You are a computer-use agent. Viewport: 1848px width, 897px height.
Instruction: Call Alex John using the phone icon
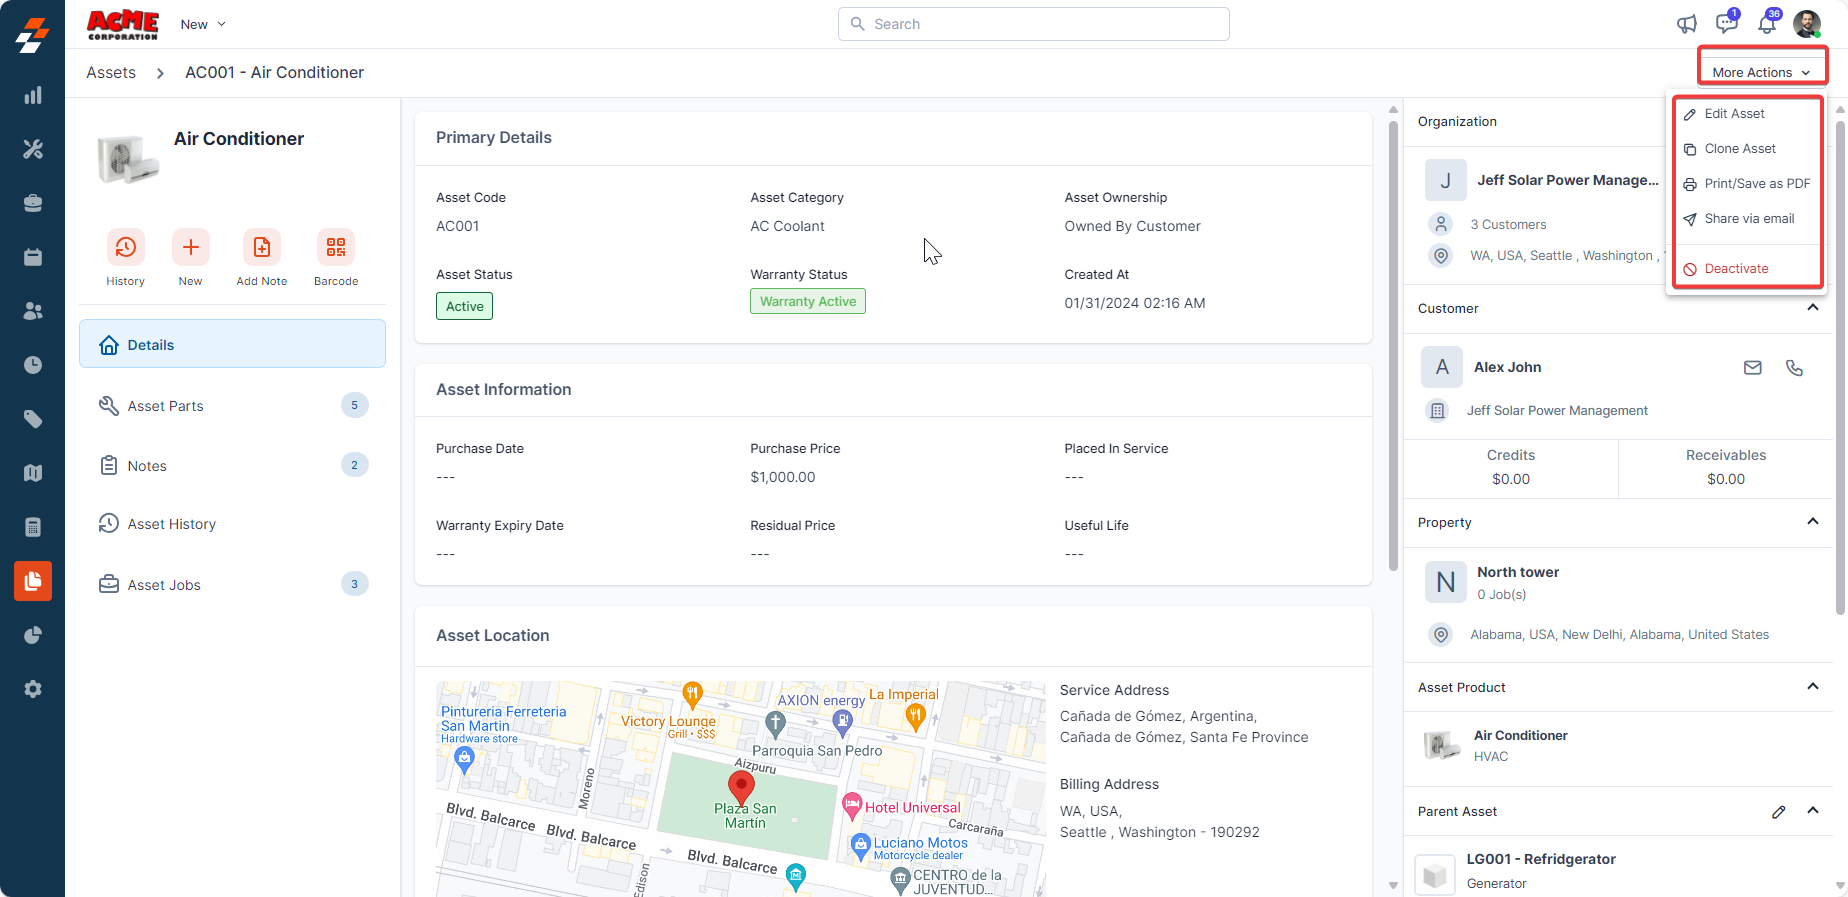pos(1794,368)
